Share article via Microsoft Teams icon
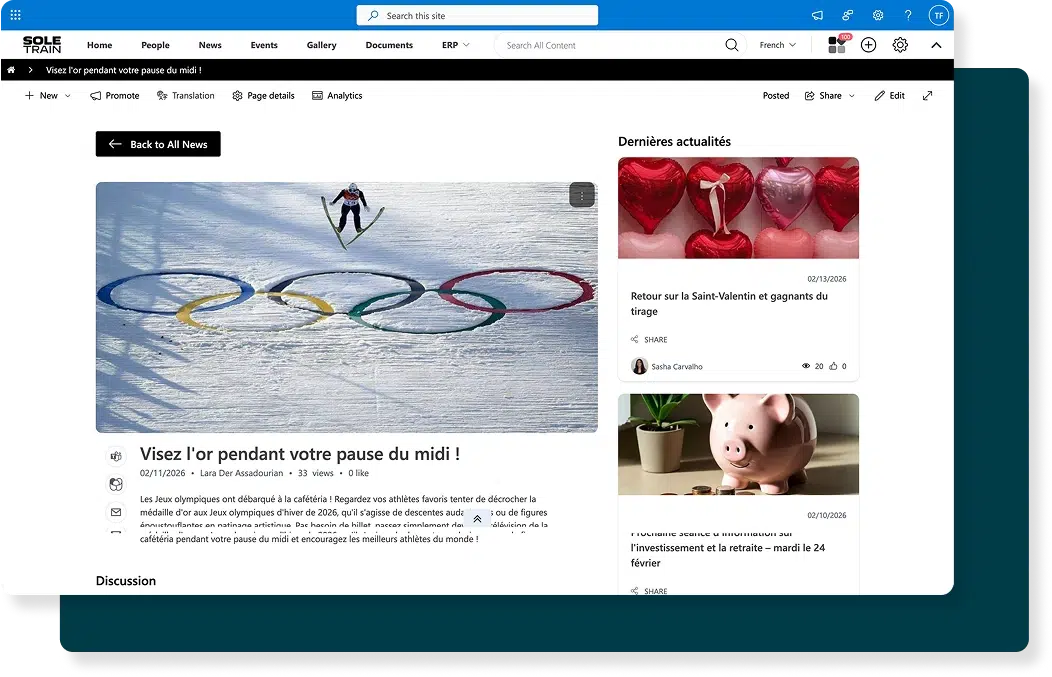 (116, 456)
